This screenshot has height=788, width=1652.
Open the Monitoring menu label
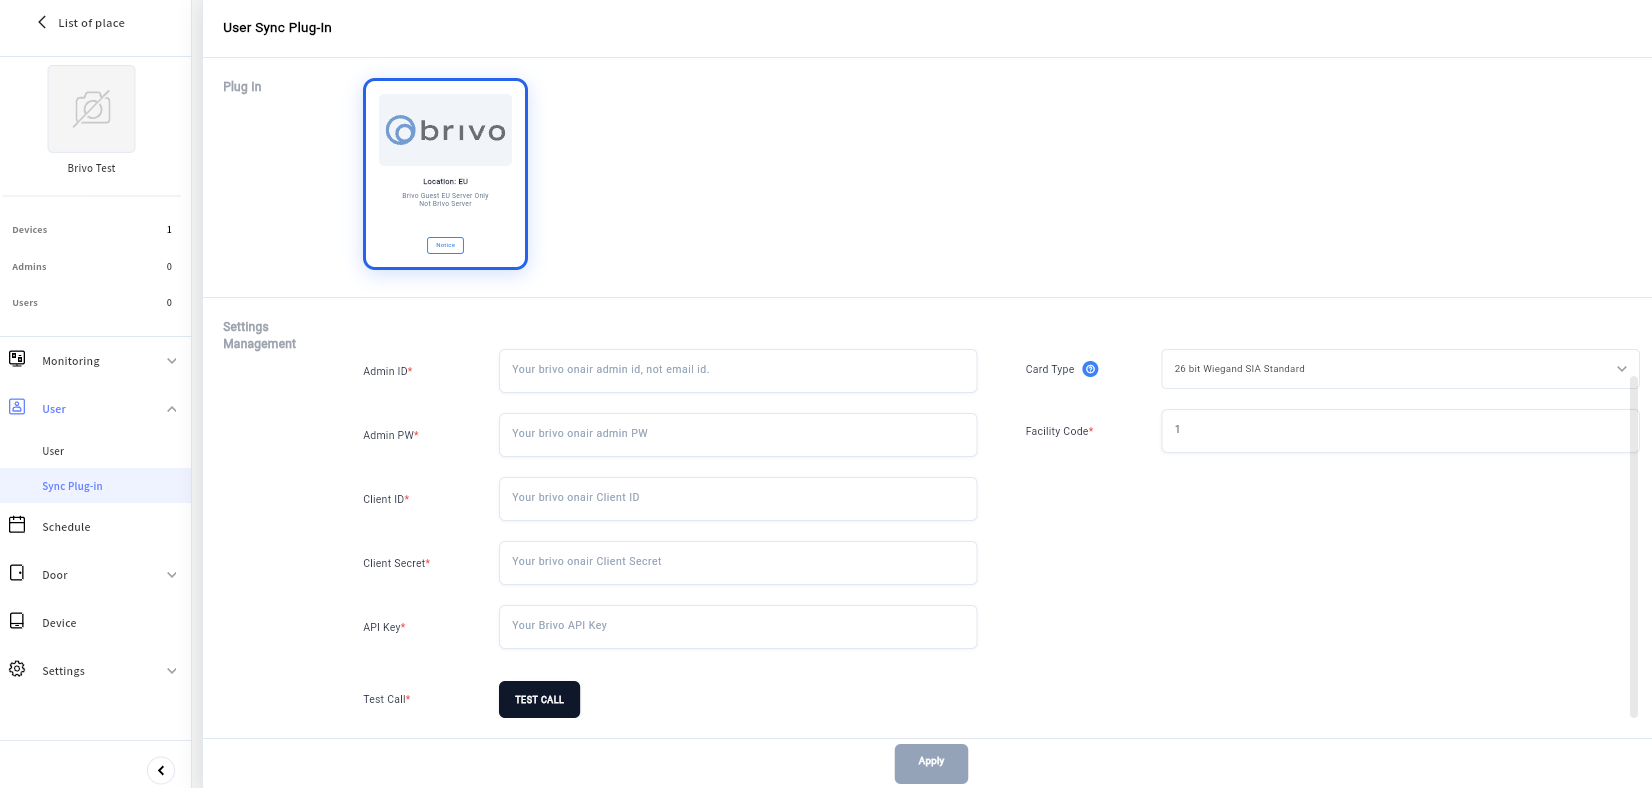[x=71, y=361]
